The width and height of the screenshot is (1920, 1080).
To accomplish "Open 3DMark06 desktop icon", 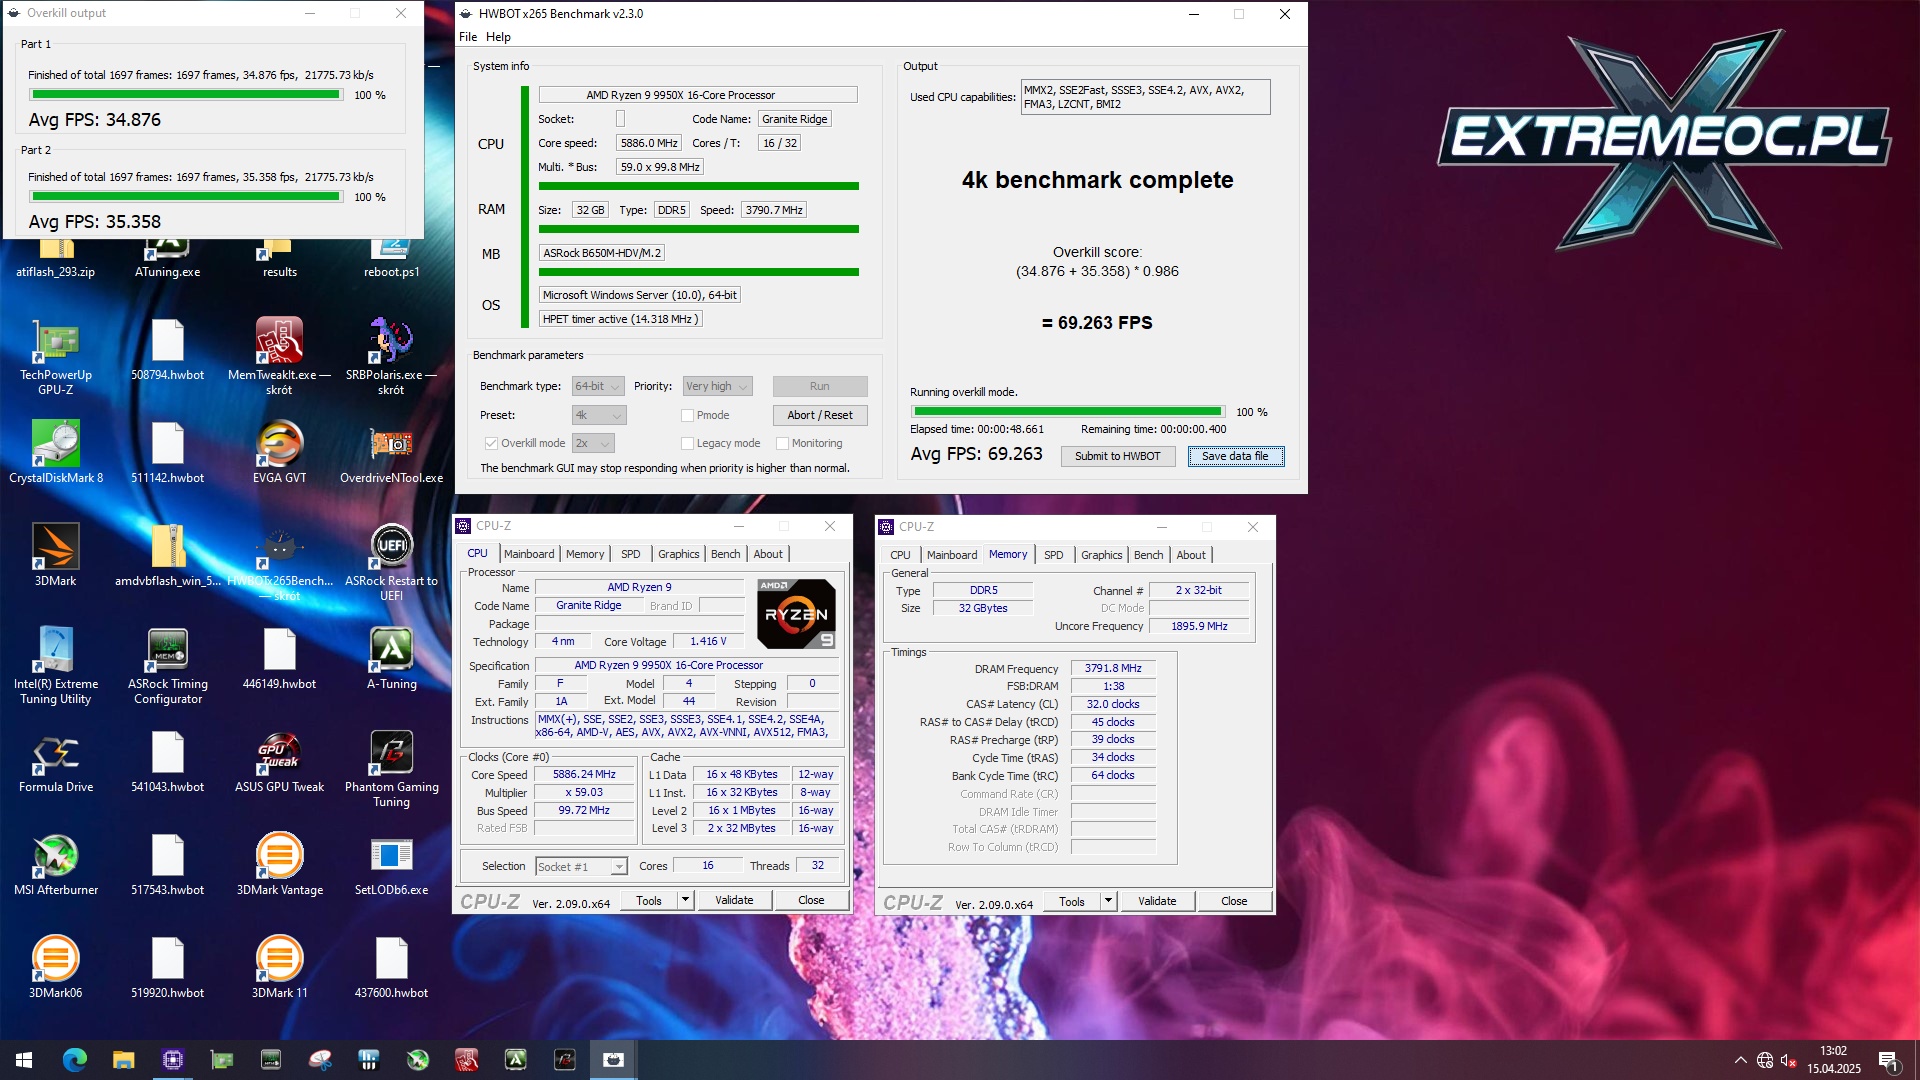I will click(x=56, y=968).
